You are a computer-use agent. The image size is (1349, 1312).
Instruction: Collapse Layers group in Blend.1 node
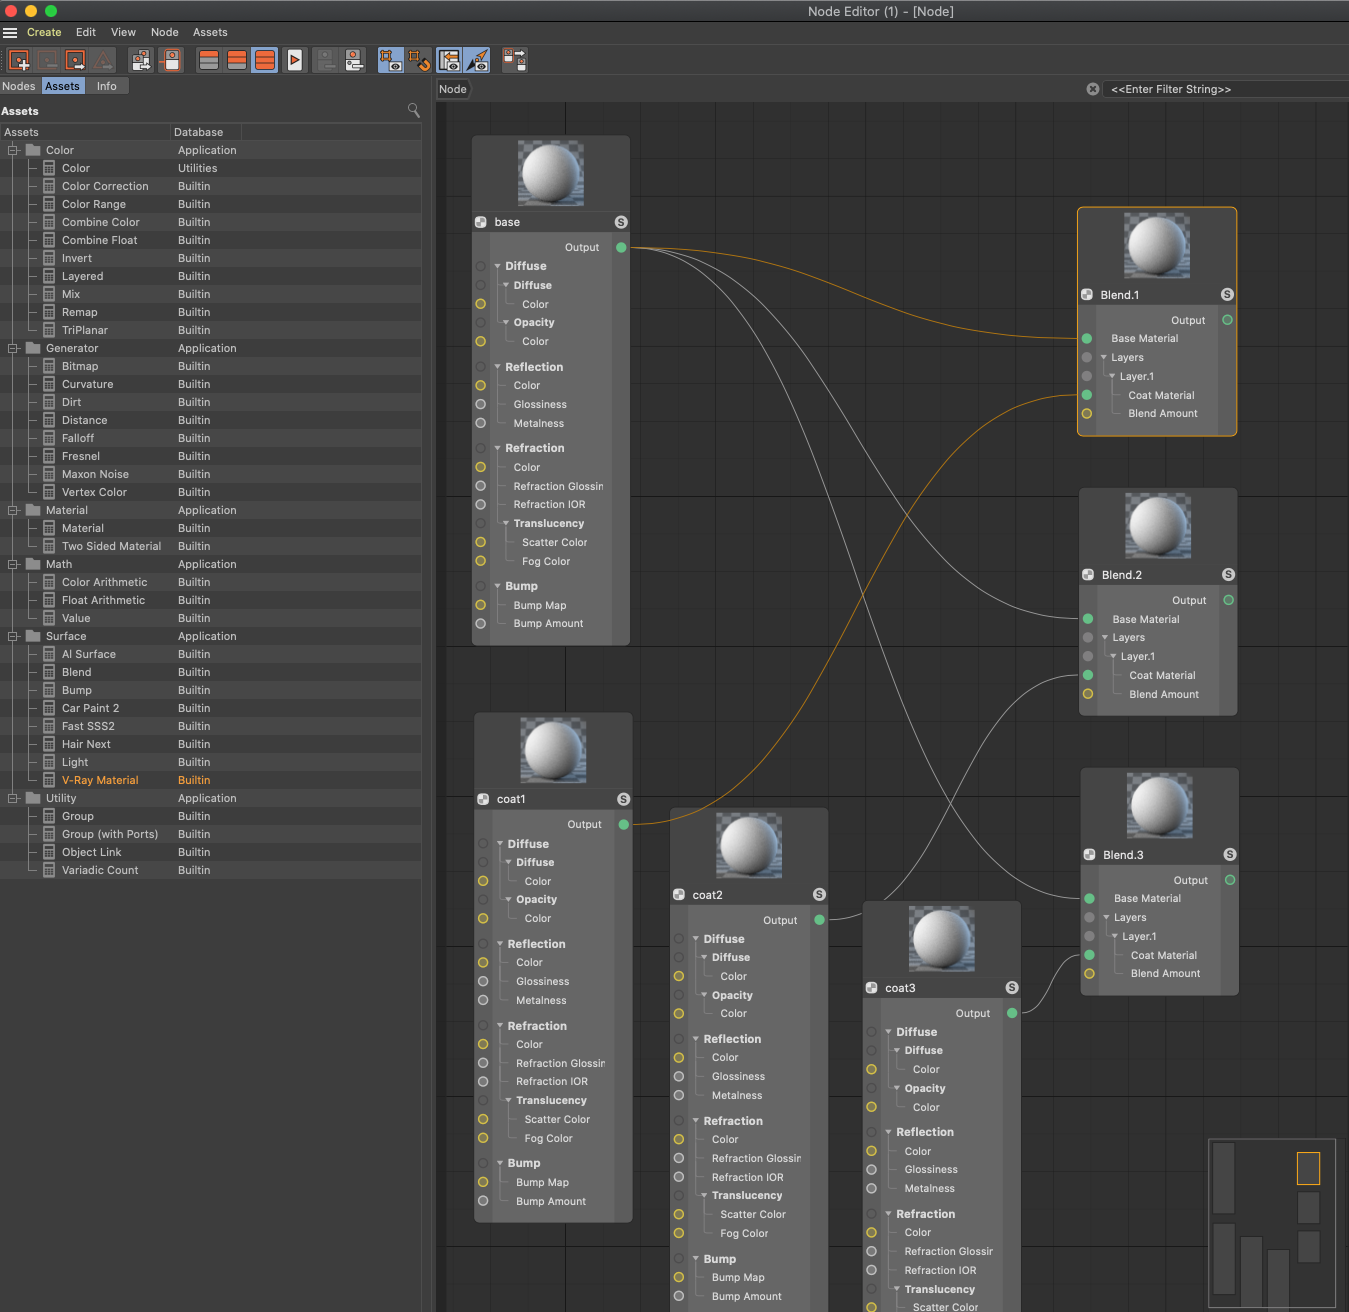1103,358
